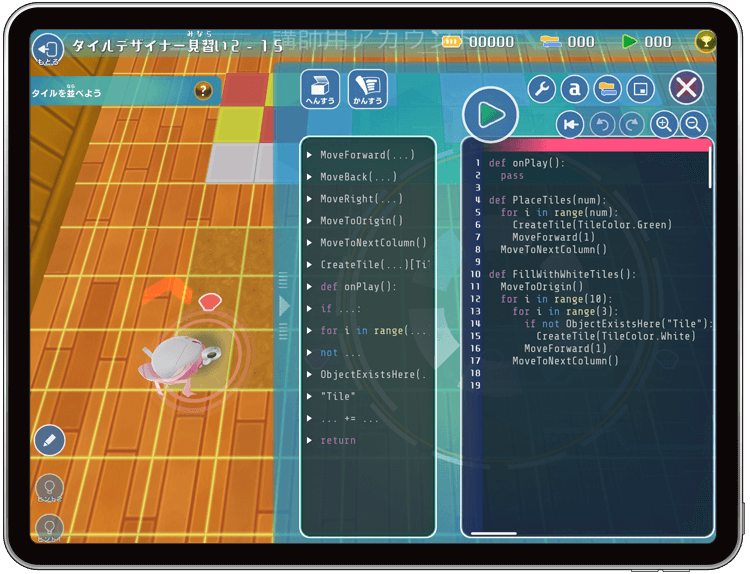
Task: Click the green play counter icon
Action: coord(629,42)
